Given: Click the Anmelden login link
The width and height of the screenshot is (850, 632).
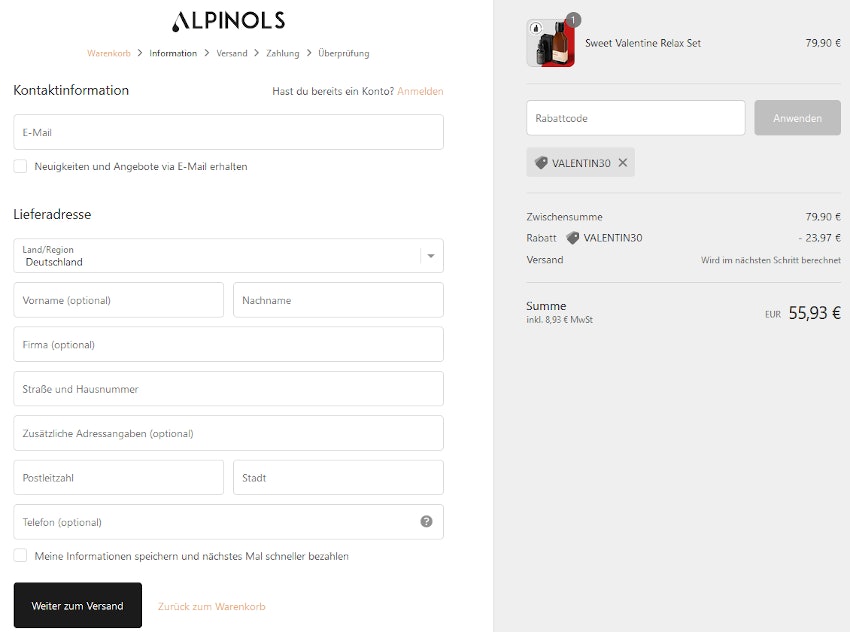Looking at the screenshot, I should coord(420,91).
